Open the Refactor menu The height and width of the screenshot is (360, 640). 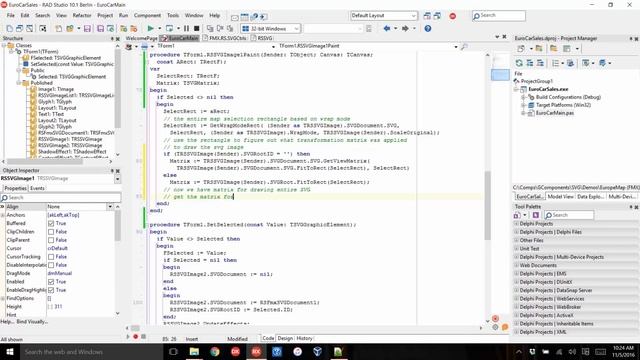click(x=82, y=16)
